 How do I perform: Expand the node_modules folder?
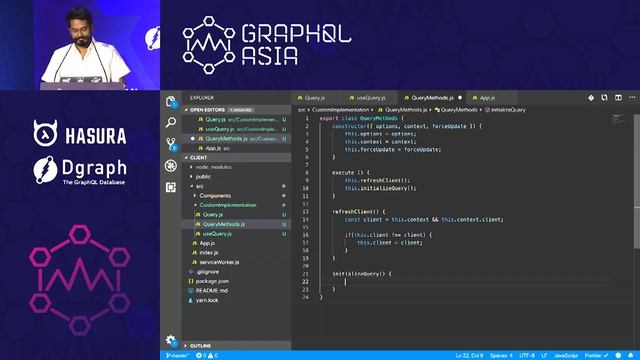tap(236, 167)
